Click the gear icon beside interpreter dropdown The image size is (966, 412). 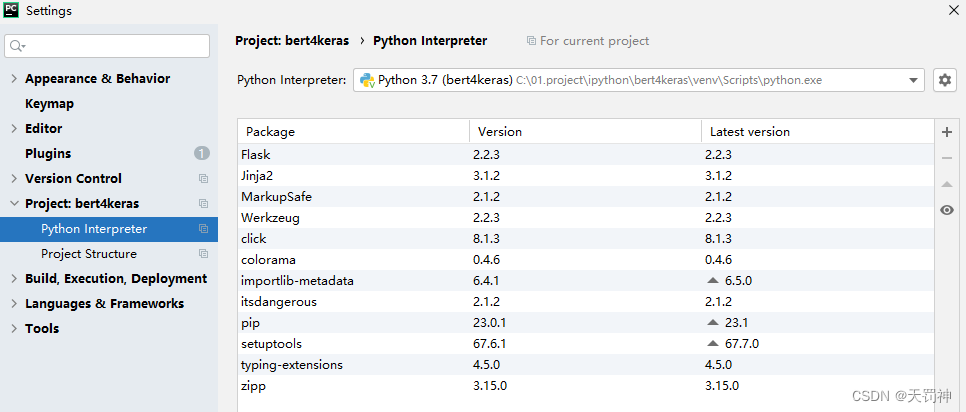tap(945, 80)
